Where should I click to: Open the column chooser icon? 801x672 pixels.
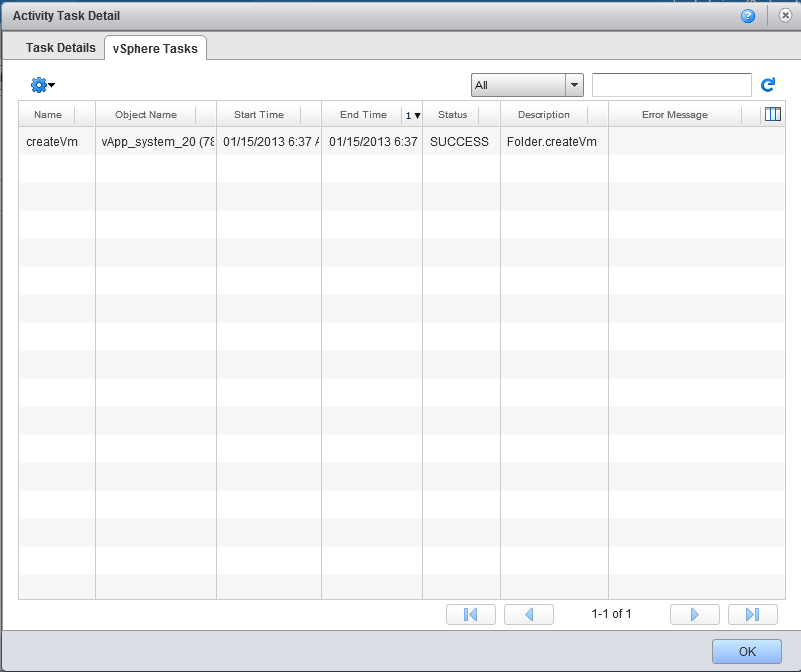click(772, 115)
